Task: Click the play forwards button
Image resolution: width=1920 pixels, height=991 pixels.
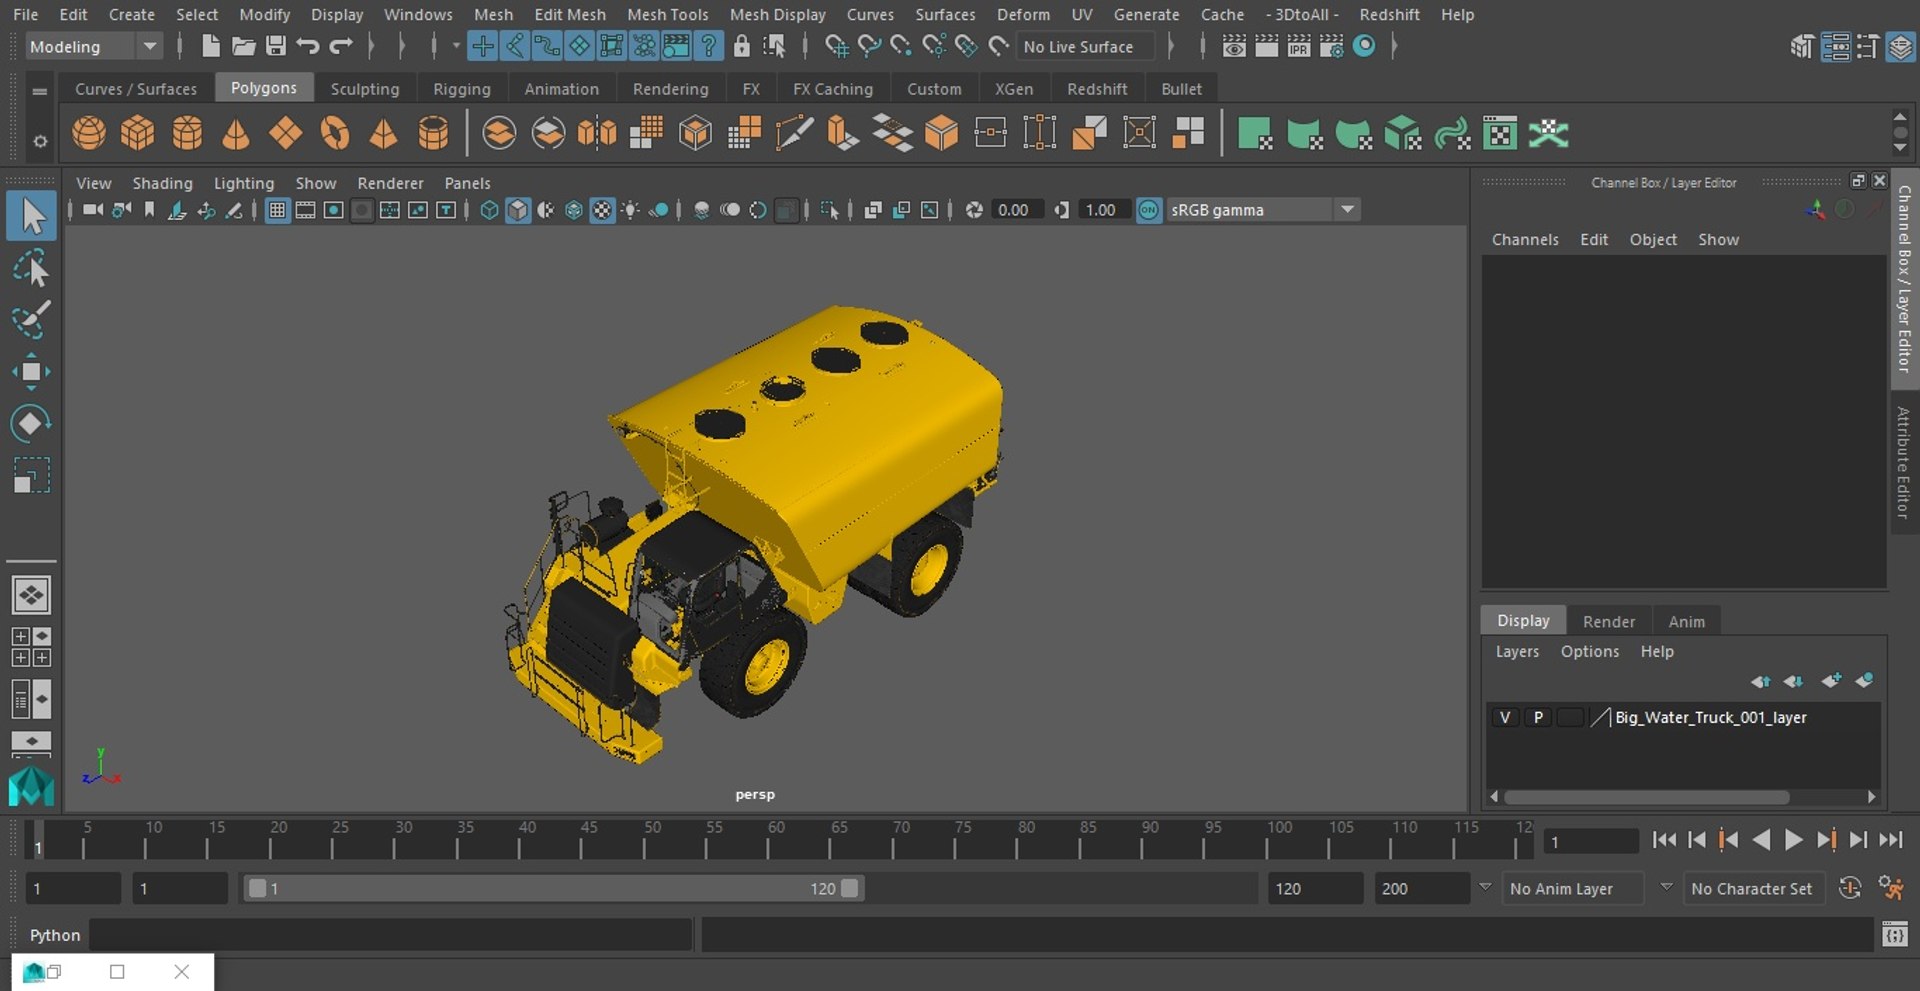Action: [1794, 840]
